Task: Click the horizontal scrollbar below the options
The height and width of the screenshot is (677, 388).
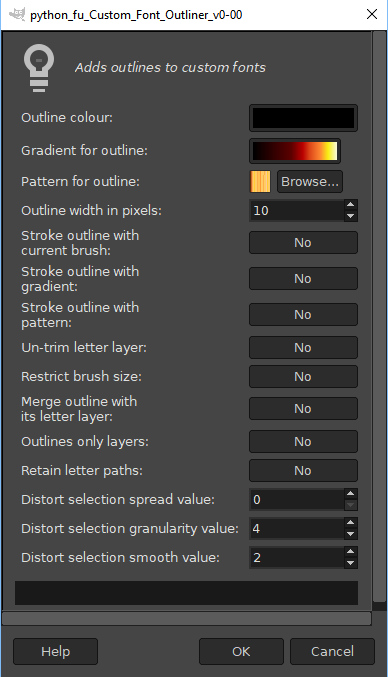Action: [x=187, y=618]
